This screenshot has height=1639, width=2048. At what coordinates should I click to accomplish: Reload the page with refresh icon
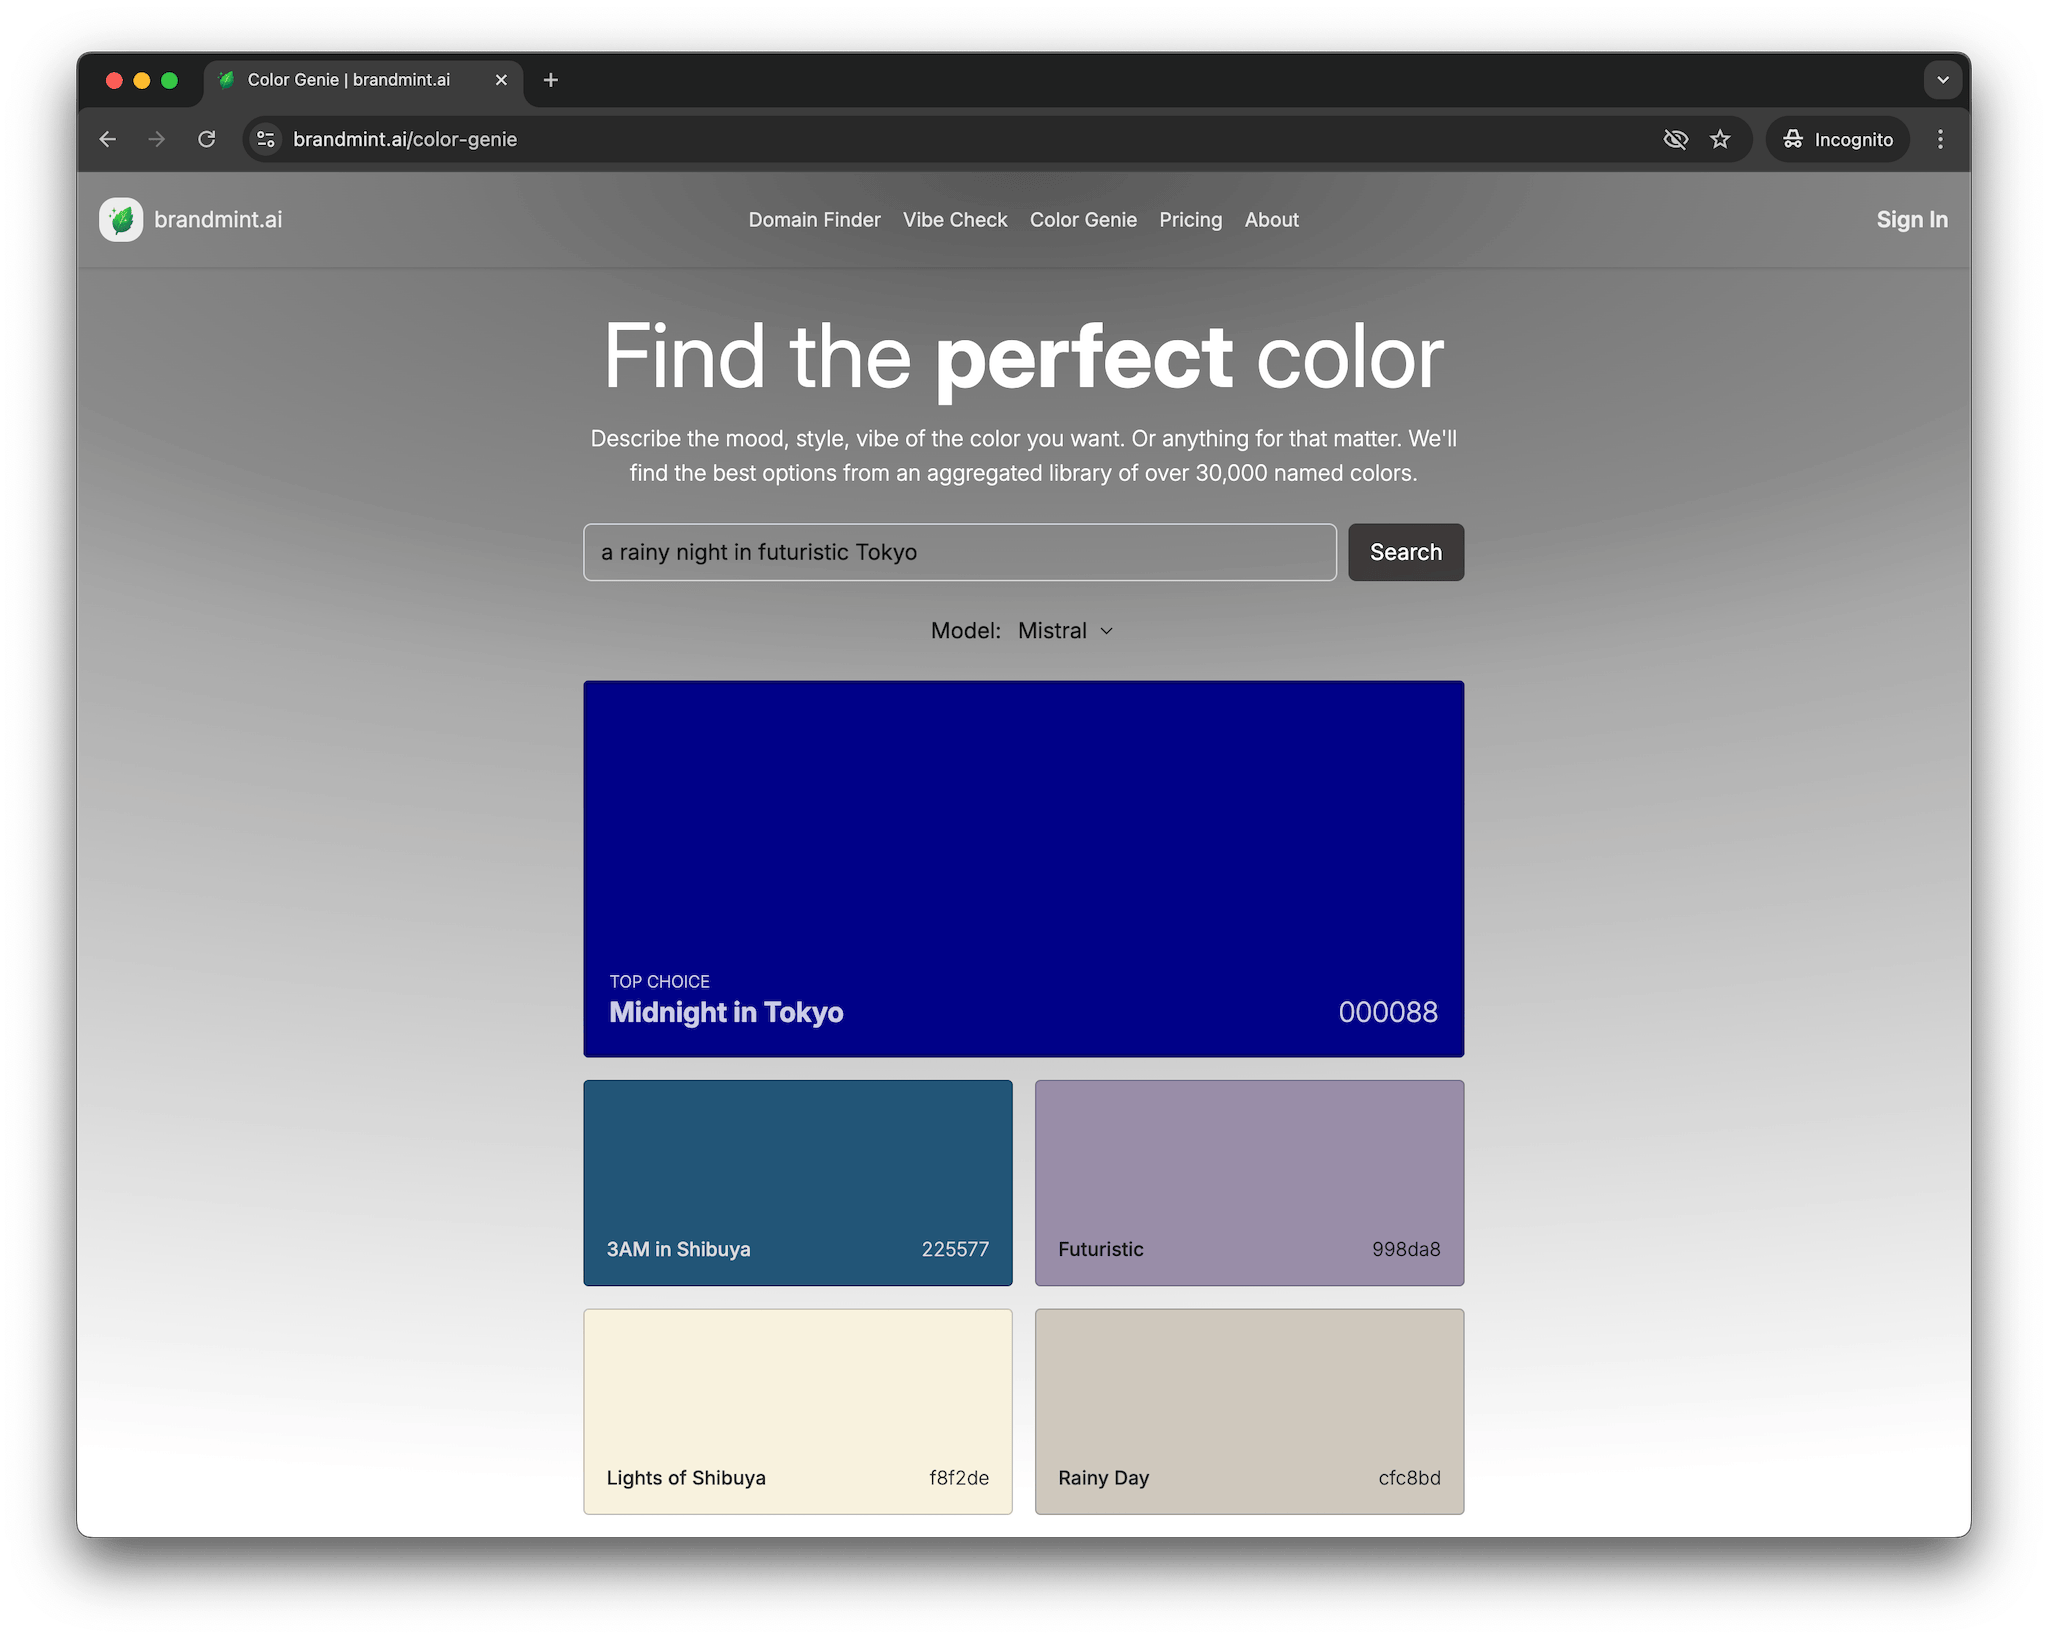(x=206, y=139)
